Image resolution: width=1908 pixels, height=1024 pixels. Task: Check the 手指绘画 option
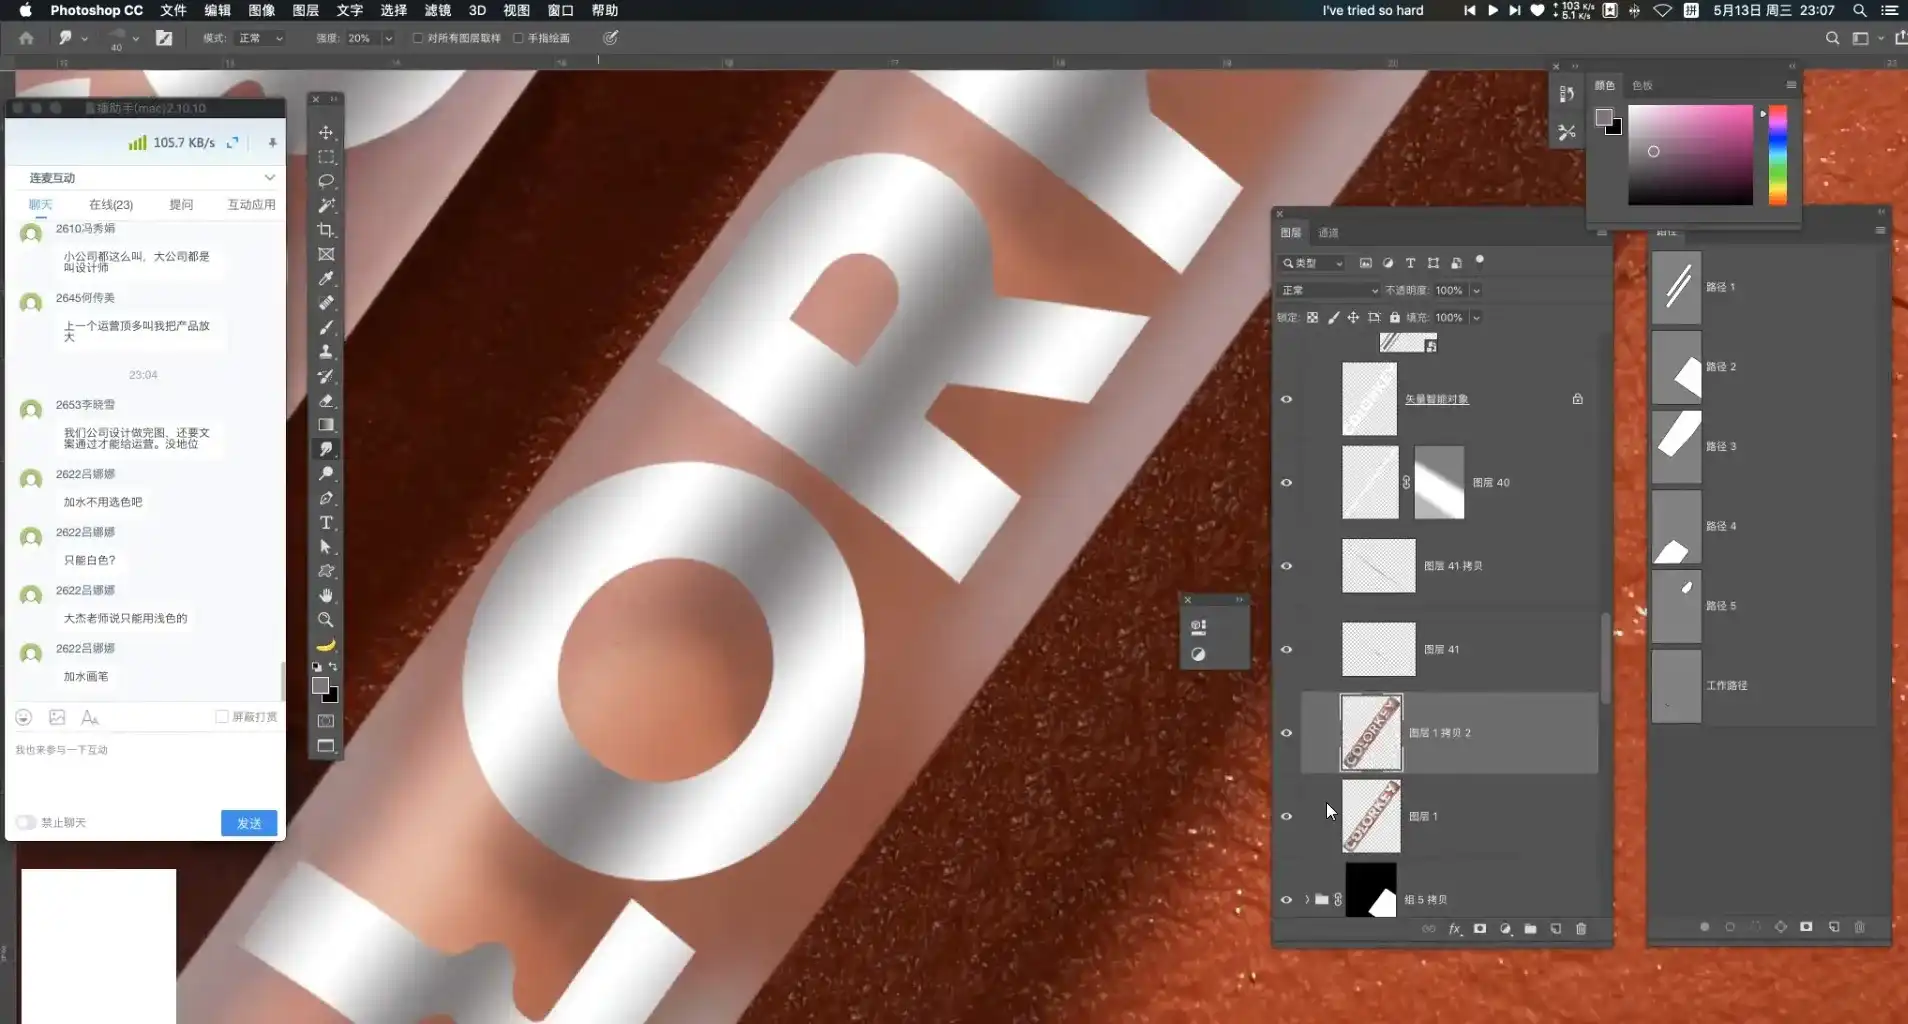[518, 38]
